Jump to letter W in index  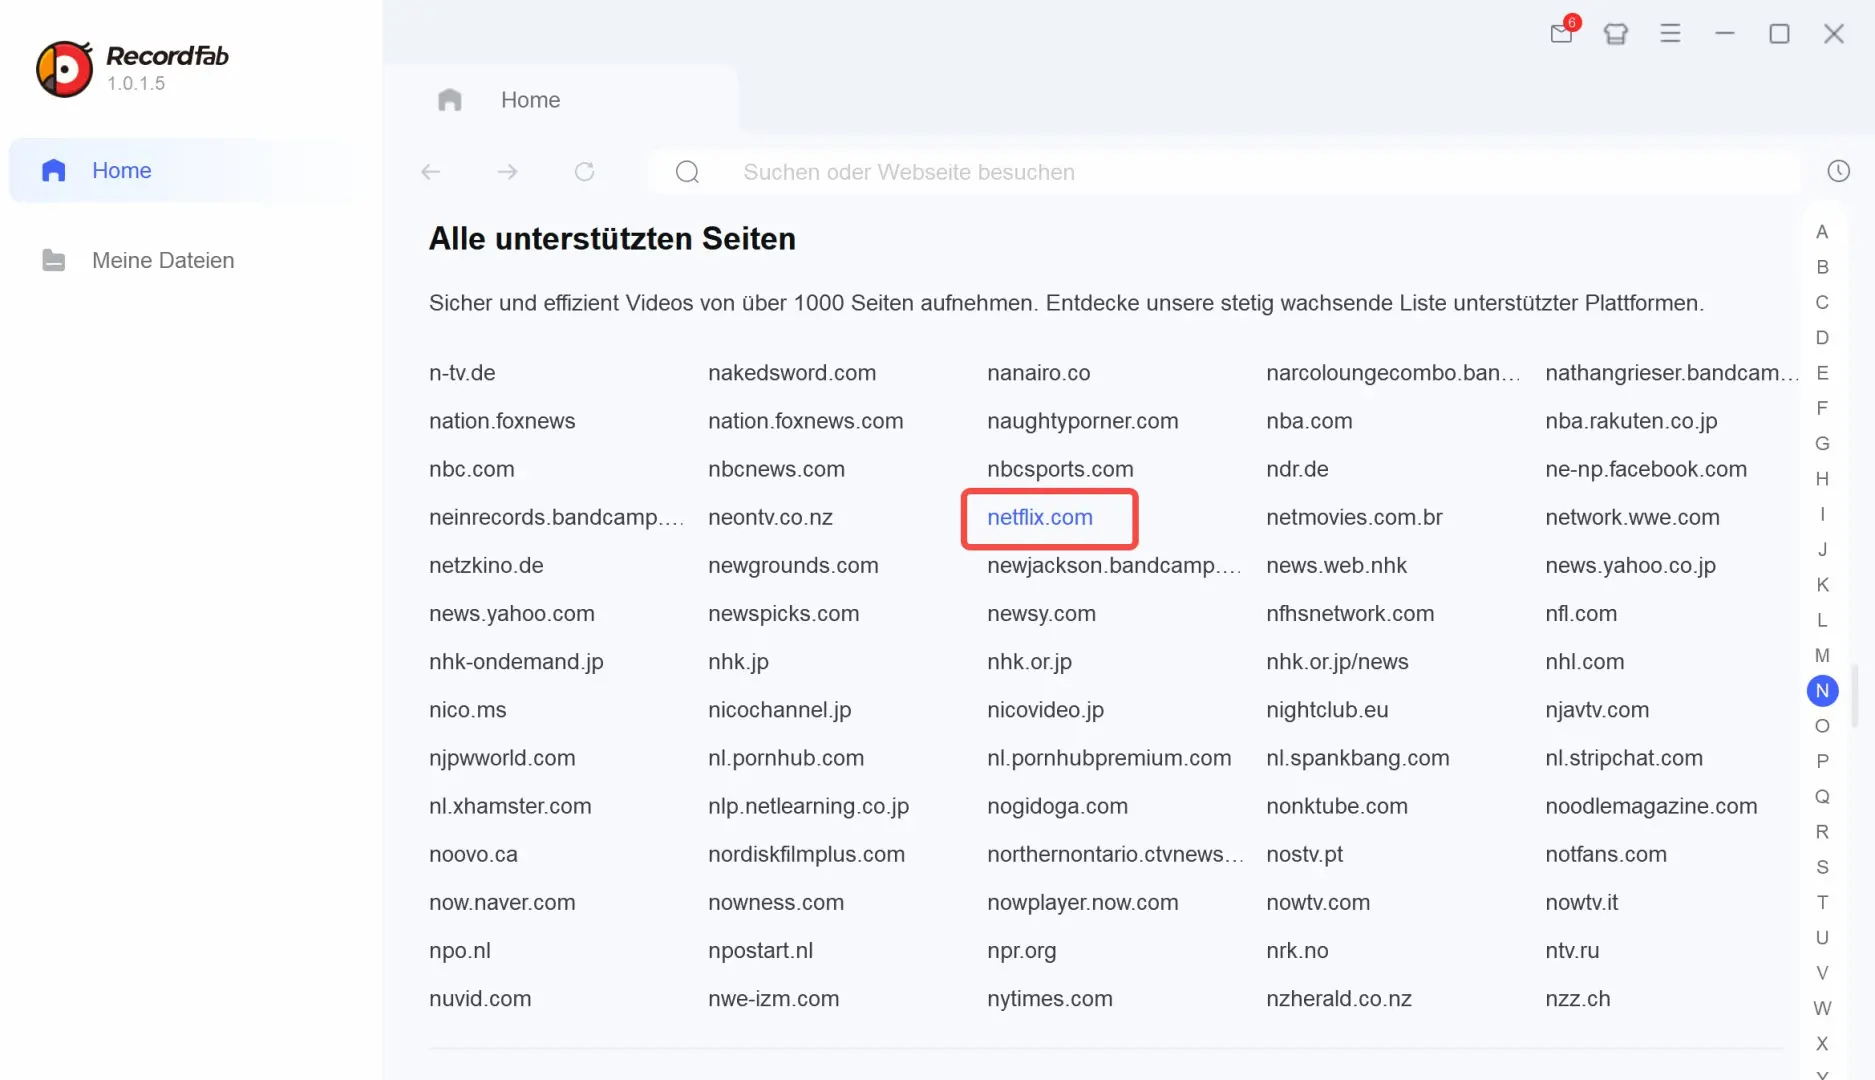[x=1822, y=1008]
